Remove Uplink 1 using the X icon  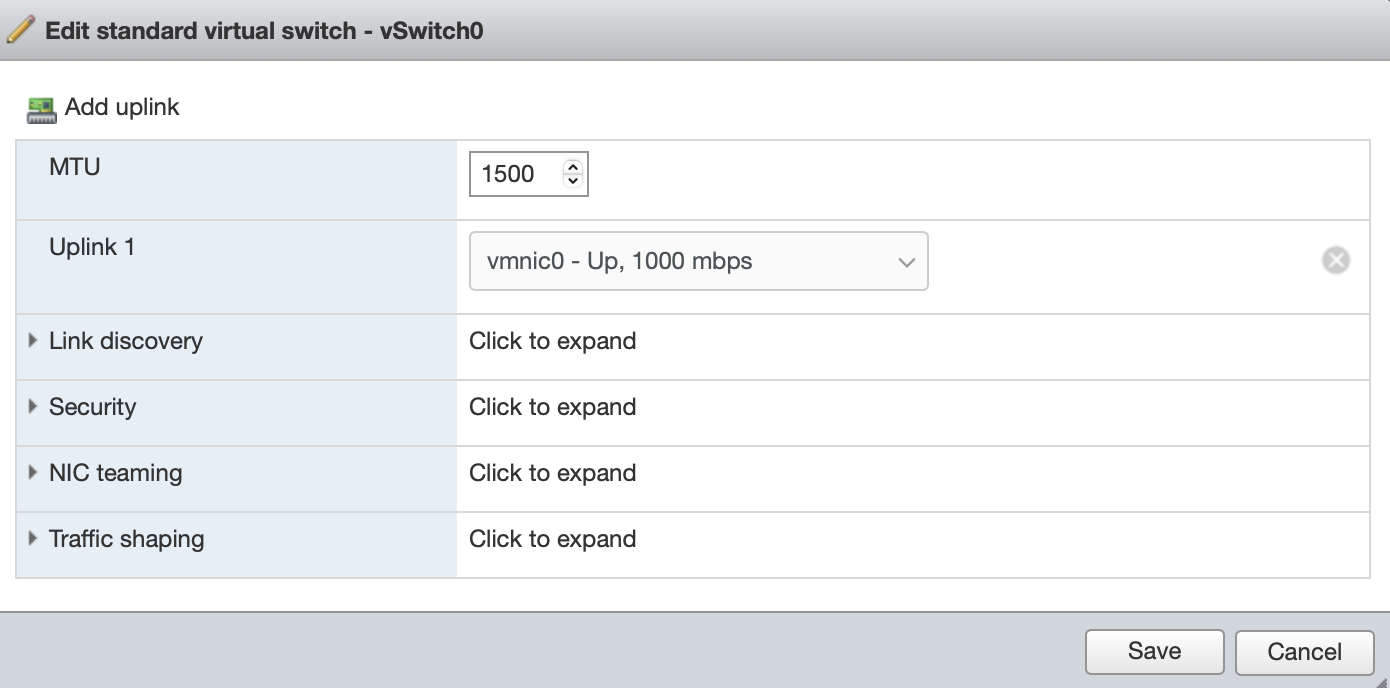pos(1335,261)
